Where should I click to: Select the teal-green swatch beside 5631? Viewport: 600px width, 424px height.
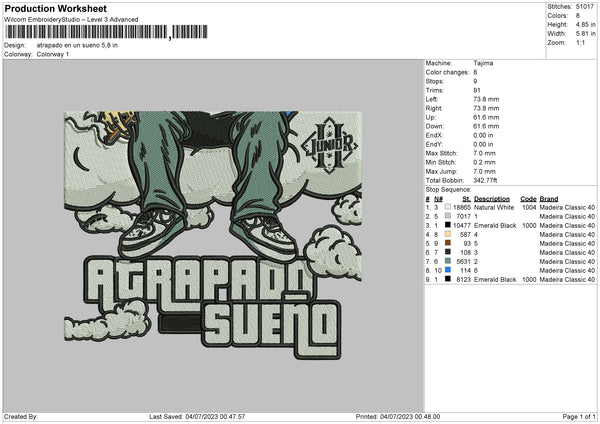448,261
